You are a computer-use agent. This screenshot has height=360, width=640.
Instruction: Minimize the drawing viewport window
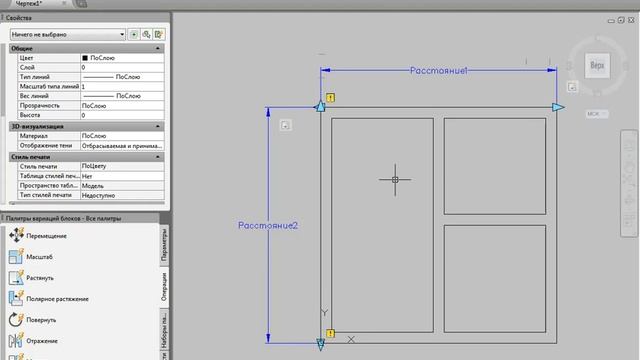click(611, 20)
